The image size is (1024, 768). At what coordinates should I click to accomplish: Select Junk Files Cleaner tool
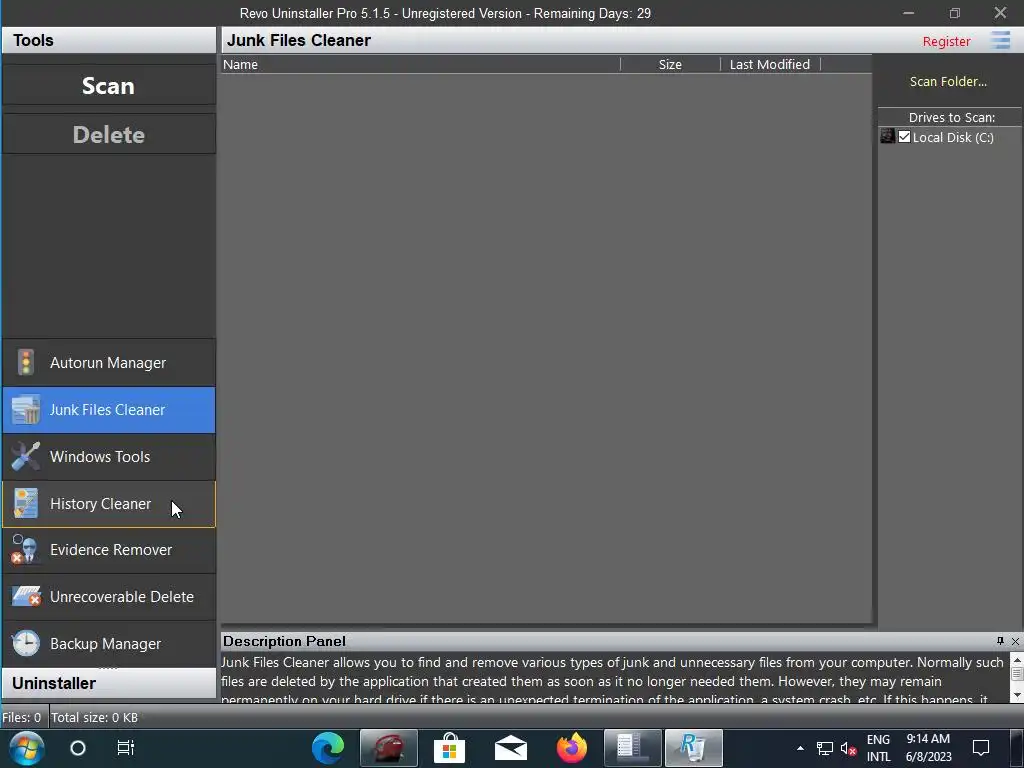tap(108, 409)
